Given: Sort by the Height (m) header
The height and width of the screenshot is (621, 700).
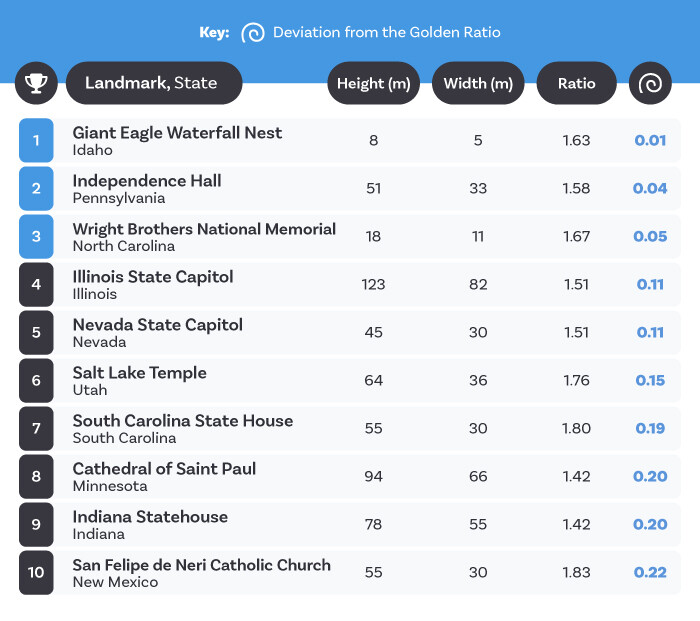Looking at the screenshot, I should coord(373,83).
